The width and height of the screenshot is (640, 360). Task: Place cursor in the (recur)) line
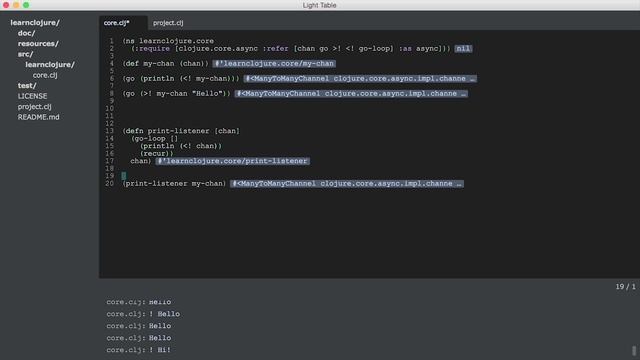coord(156,154)
